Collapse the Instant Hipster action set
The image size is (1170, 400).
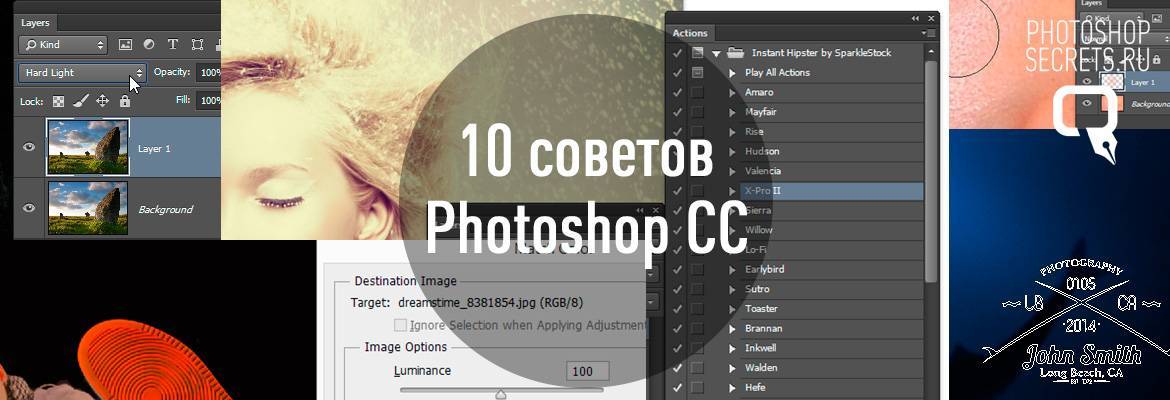click(716, 54)
